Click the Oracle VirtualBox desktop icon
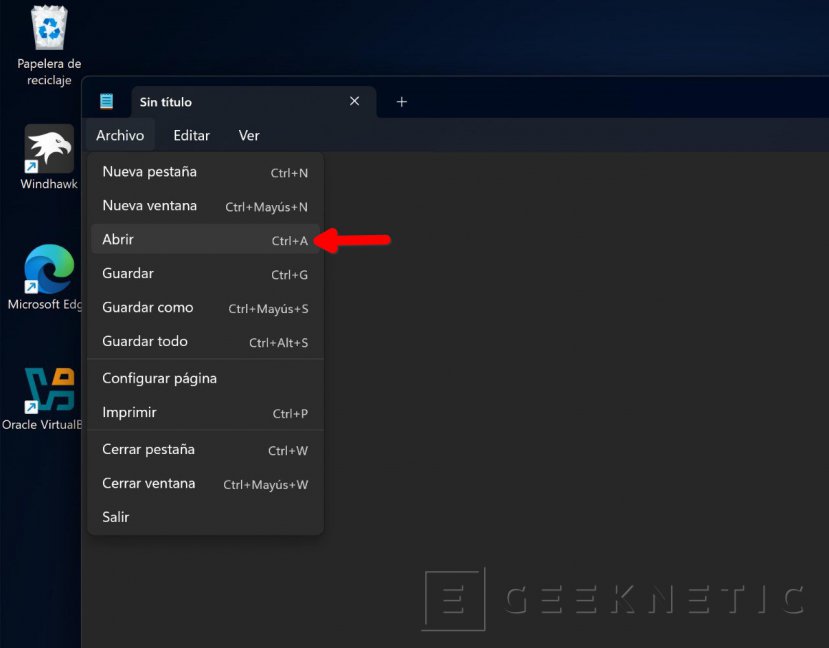This screenshot has height=648, width=829. (49, 391)
